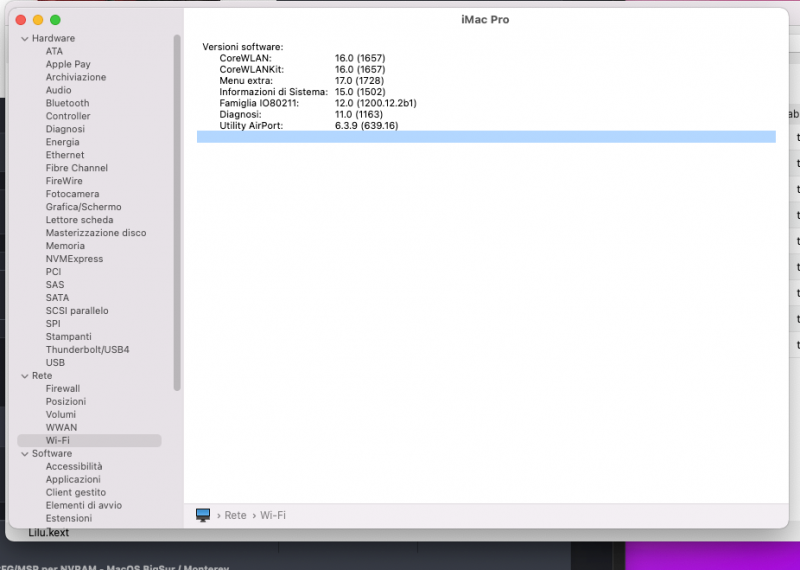The image size is (800, 570).
Task: Open SCSI parallelo entry
Action: pos(77,310)
